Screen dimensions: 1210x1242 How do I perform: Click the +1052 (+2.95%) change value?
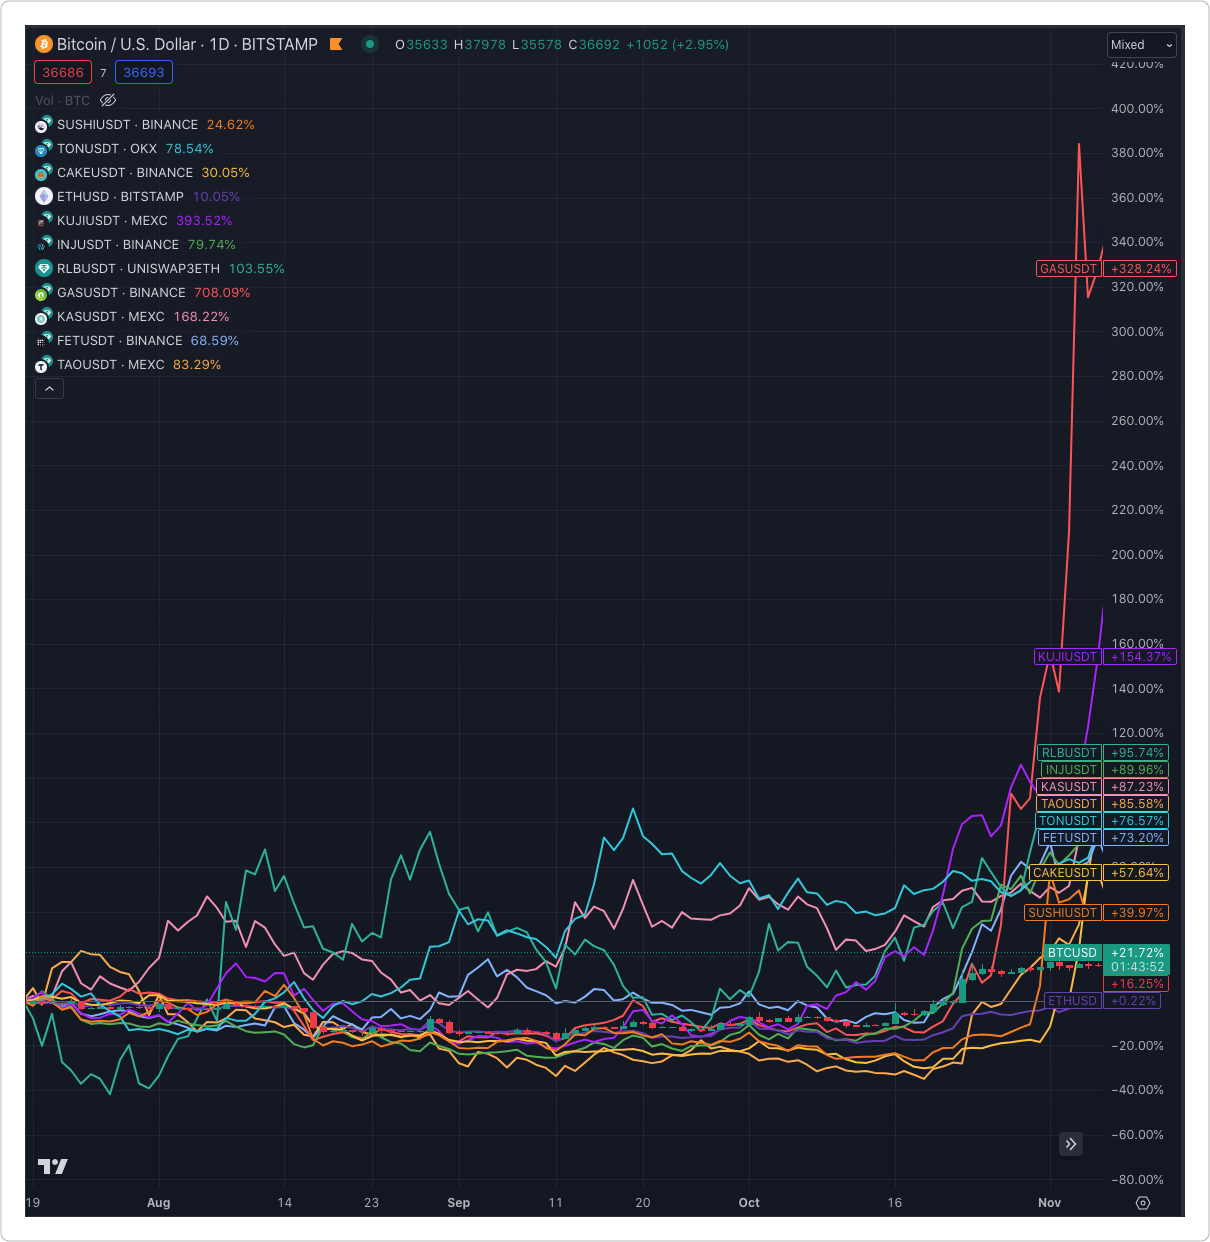(677, 45)
